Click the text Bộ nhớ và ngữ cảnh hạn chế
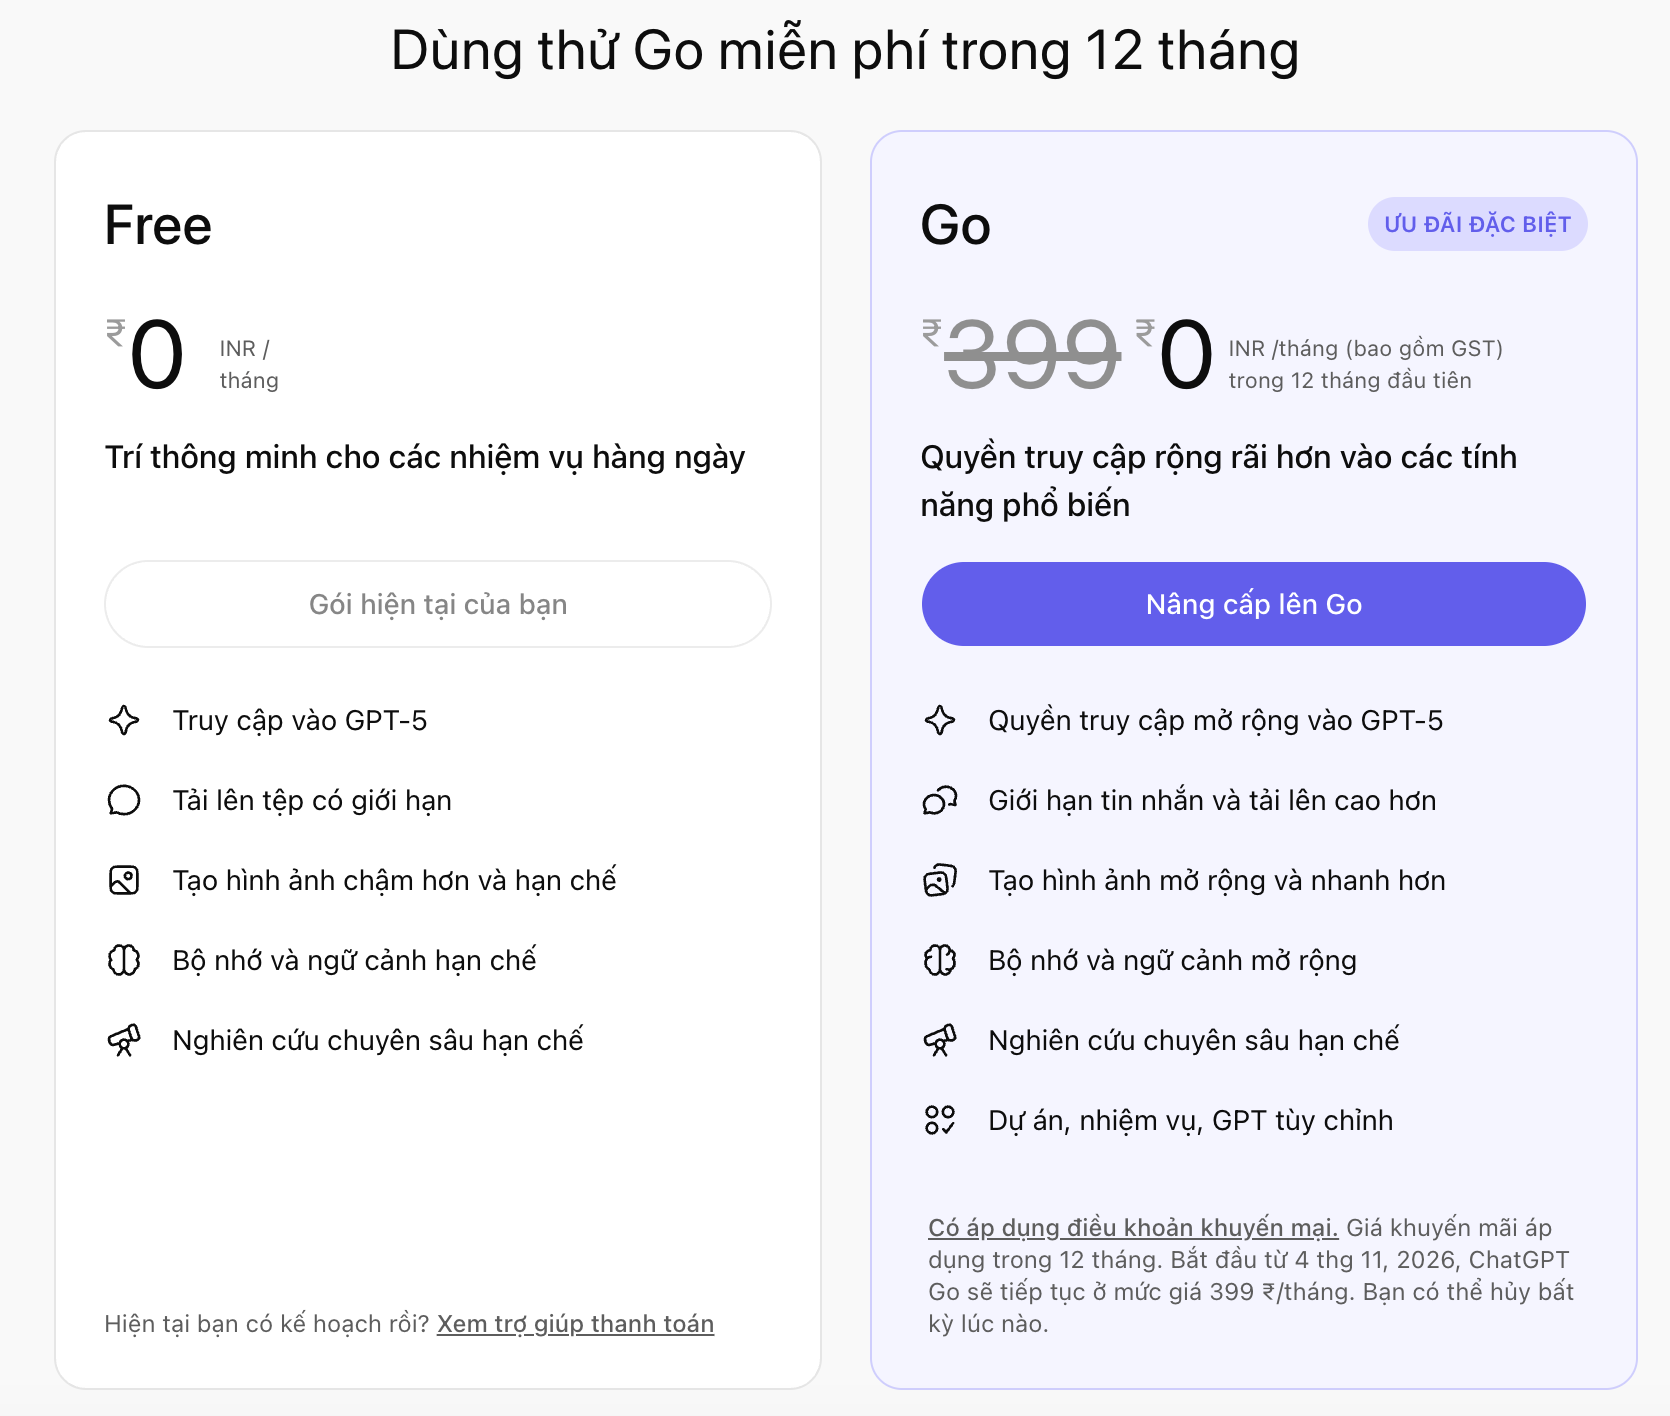This screenshot has height=1416, width=1670. click(355, 961)
